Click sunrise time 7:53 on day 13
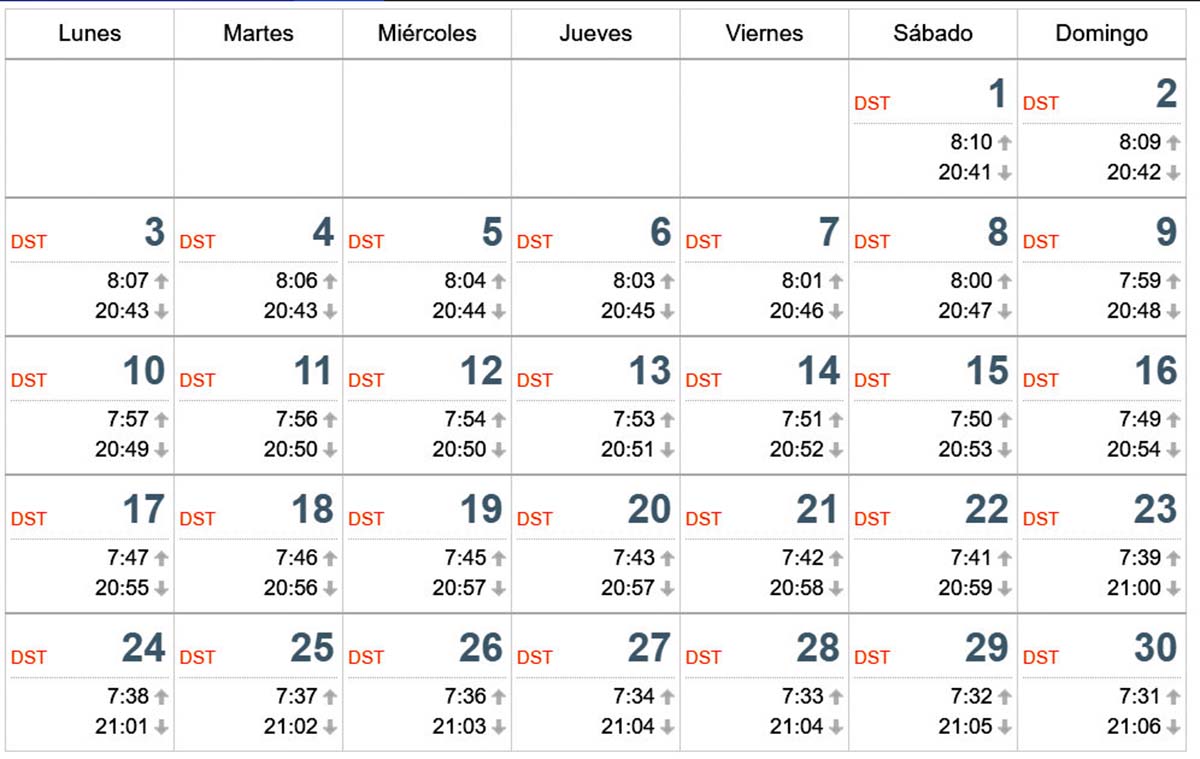 click(x=634, y=420)
